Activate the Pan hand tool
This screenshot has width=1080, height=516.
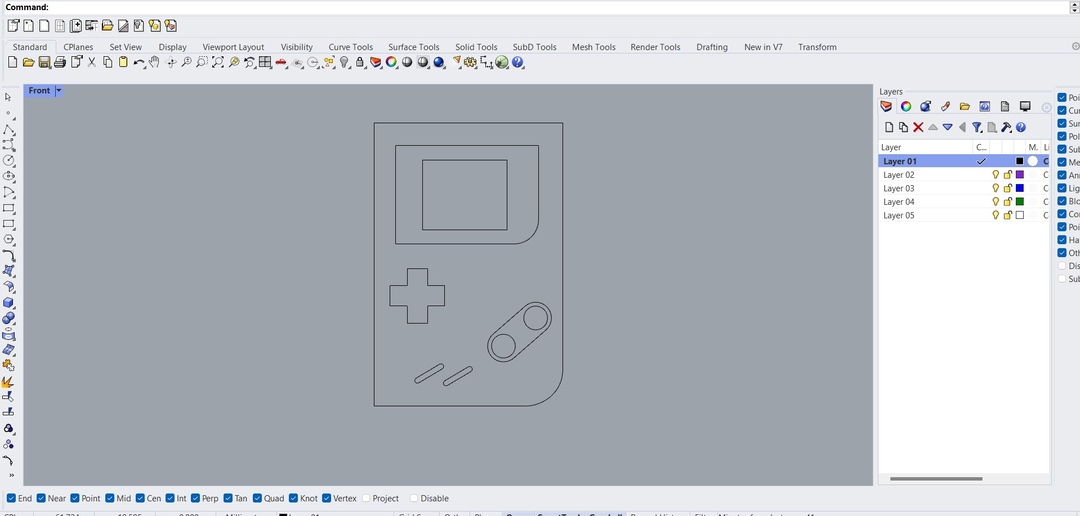[x=154, y=63]
